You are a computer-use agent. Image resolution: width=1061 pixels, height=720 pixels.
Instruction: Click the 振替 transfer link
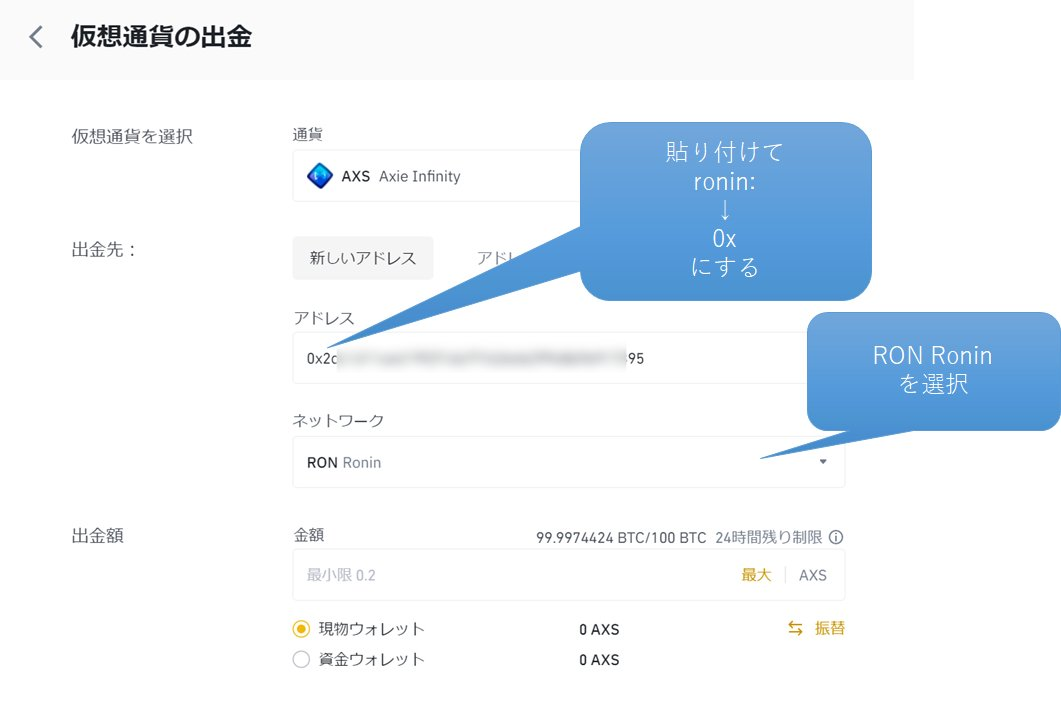830,628
